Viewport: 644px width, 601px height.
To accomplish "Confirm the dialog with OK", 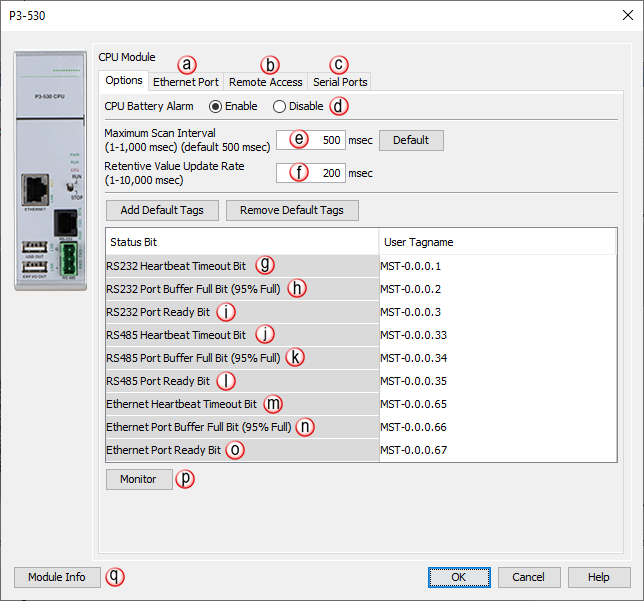I will (458, 577).
